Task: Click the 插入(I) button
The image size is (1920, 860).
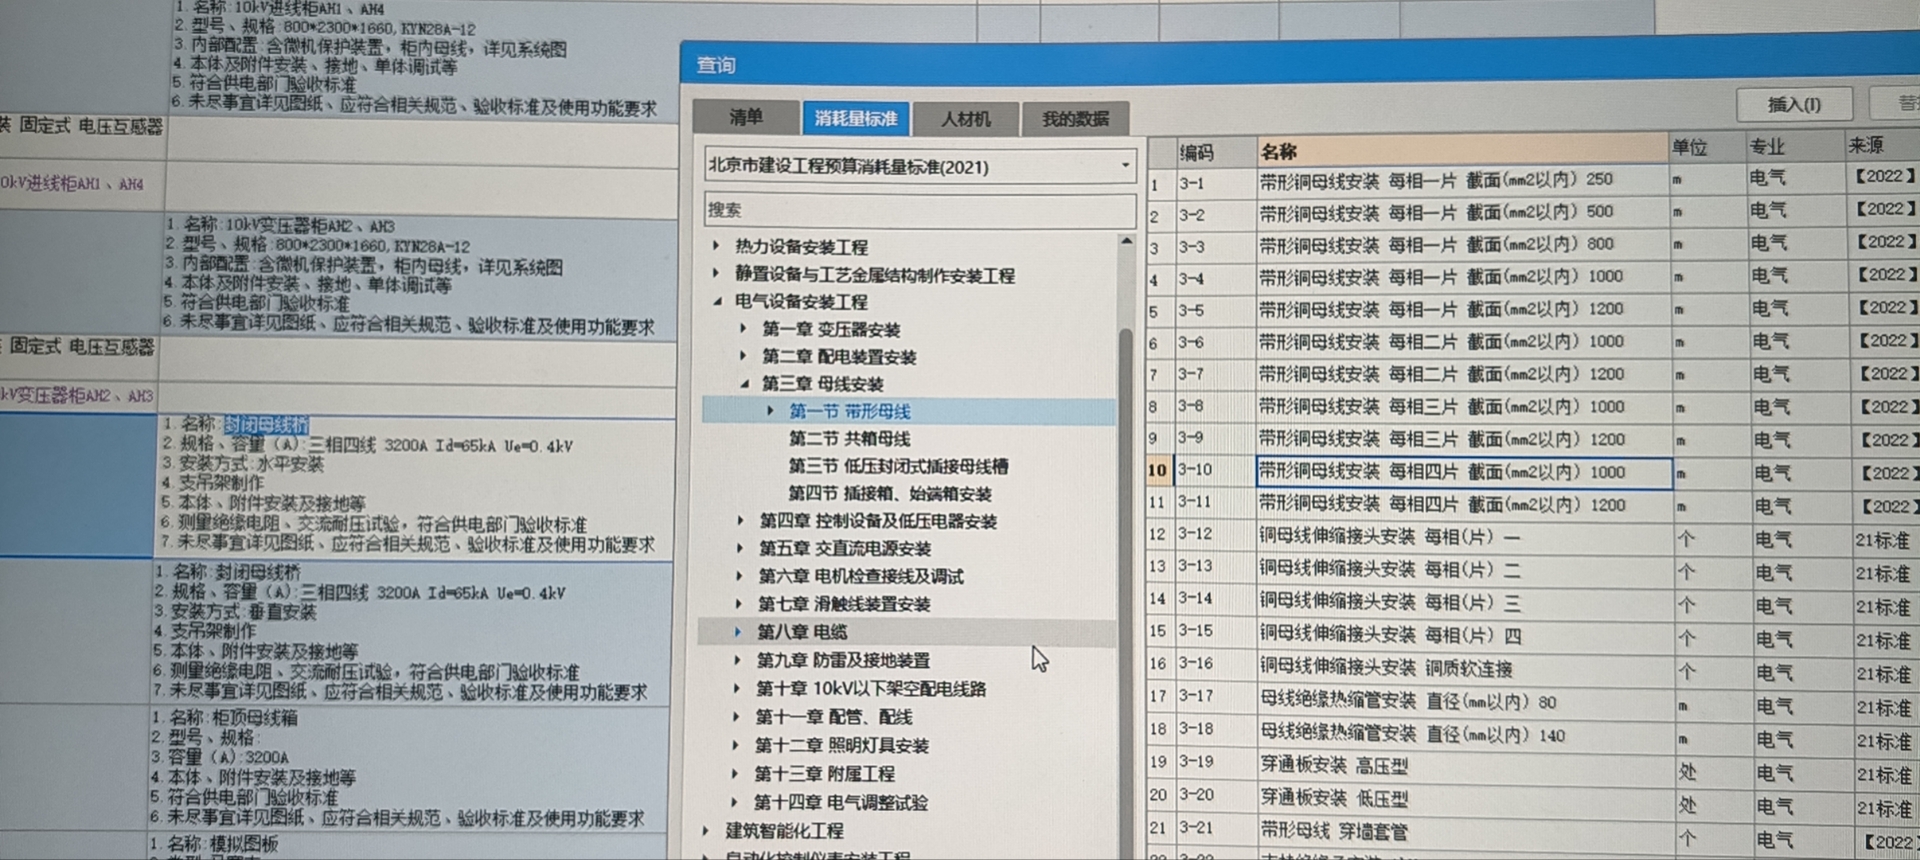Action: tap(1794, 104)
